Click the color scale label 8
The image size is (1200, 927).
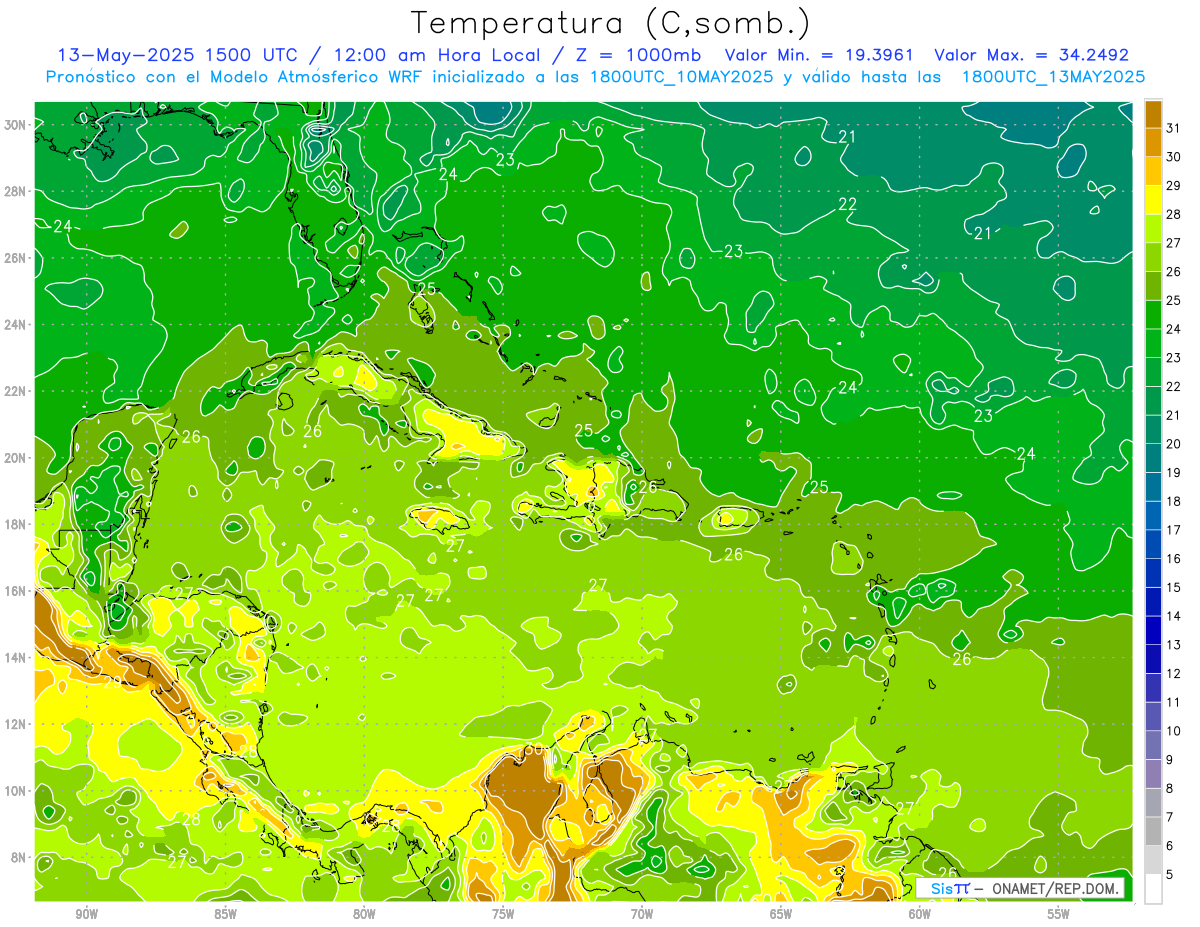point(1170,789)
